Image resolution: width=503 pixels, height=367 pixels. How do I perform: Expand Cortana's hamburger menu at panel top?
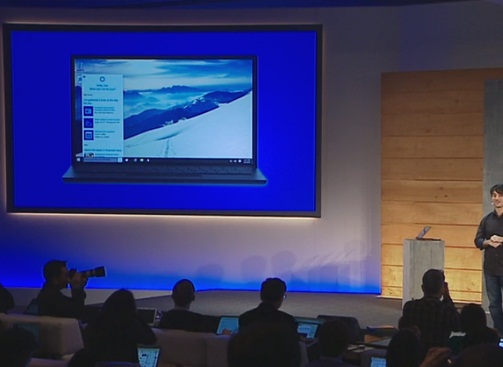[84, 77]
